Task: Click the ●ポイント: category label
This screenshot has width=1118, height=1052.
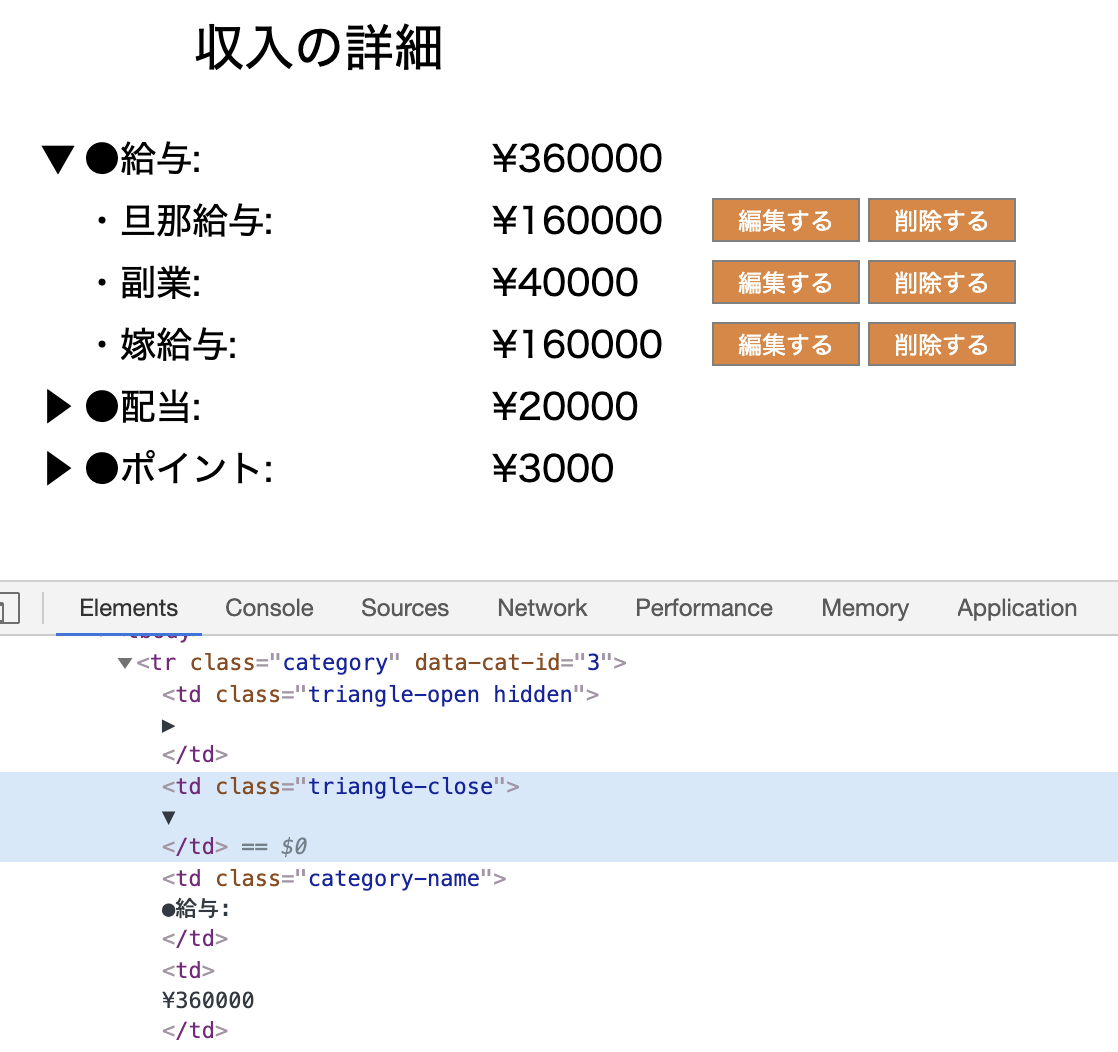Action: (x=179, y=469)
